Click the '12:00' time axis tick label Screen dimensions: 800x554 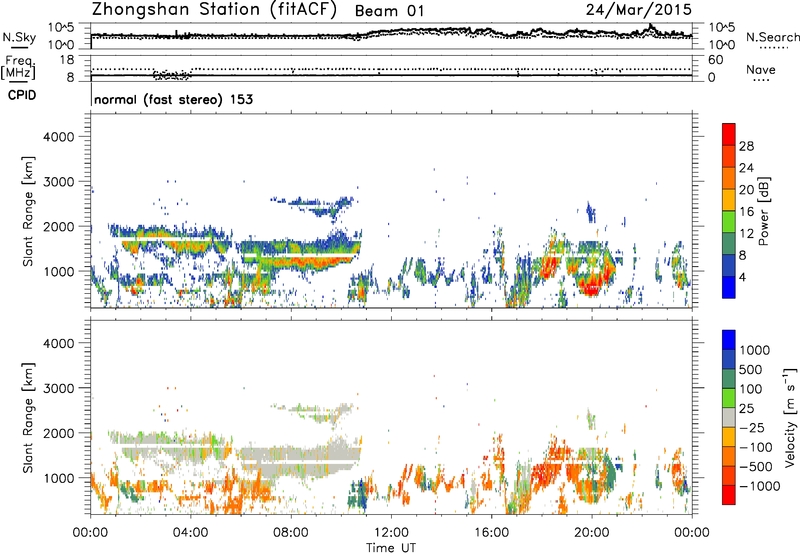point(391,533)
